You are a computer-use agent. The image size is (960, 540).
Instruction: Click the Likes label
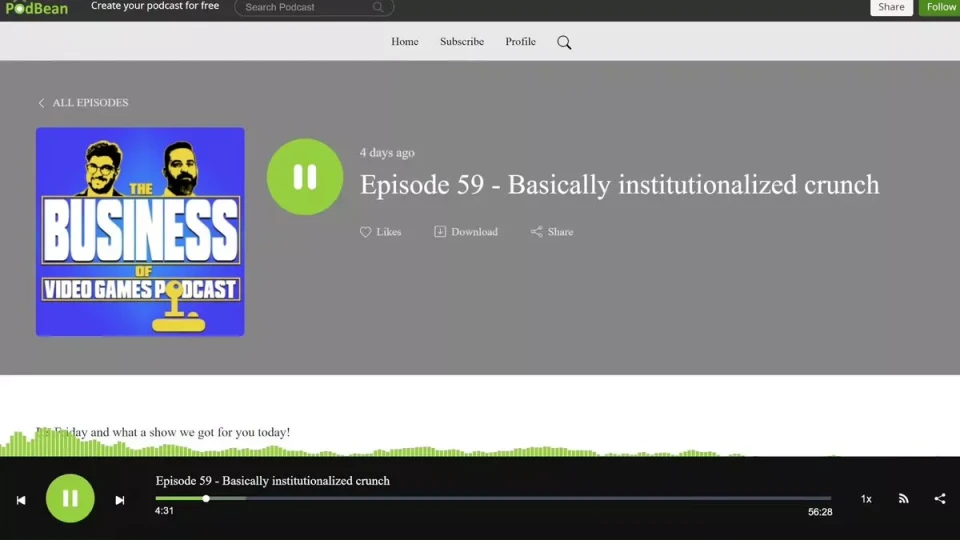389,231
